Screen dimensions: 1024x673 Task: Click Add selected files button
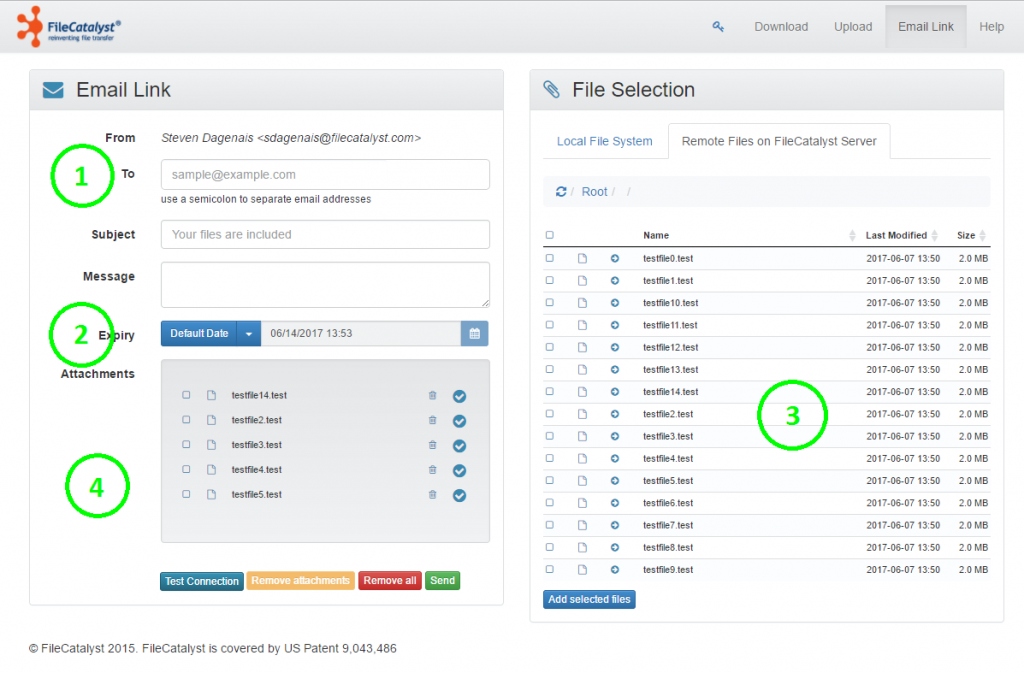click(x=589, y=600)
